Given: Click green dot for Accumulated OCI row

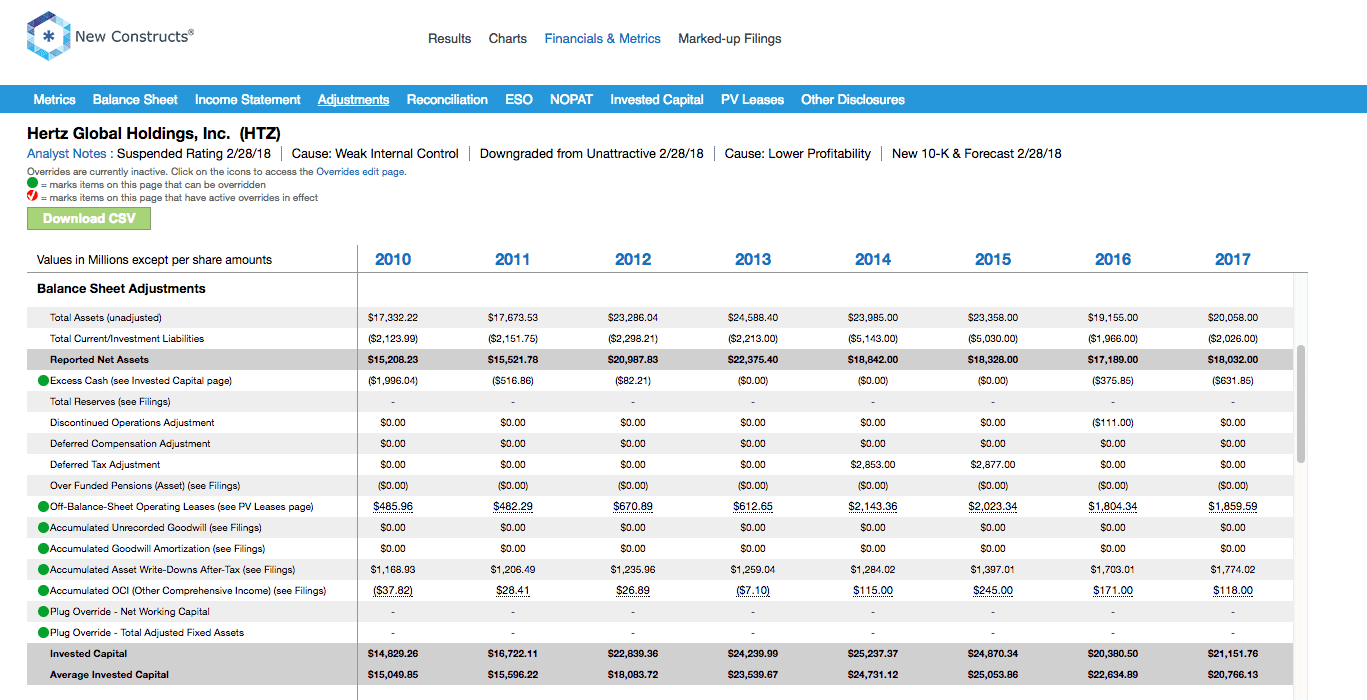Looking at the screenshot, I should 43,591.
